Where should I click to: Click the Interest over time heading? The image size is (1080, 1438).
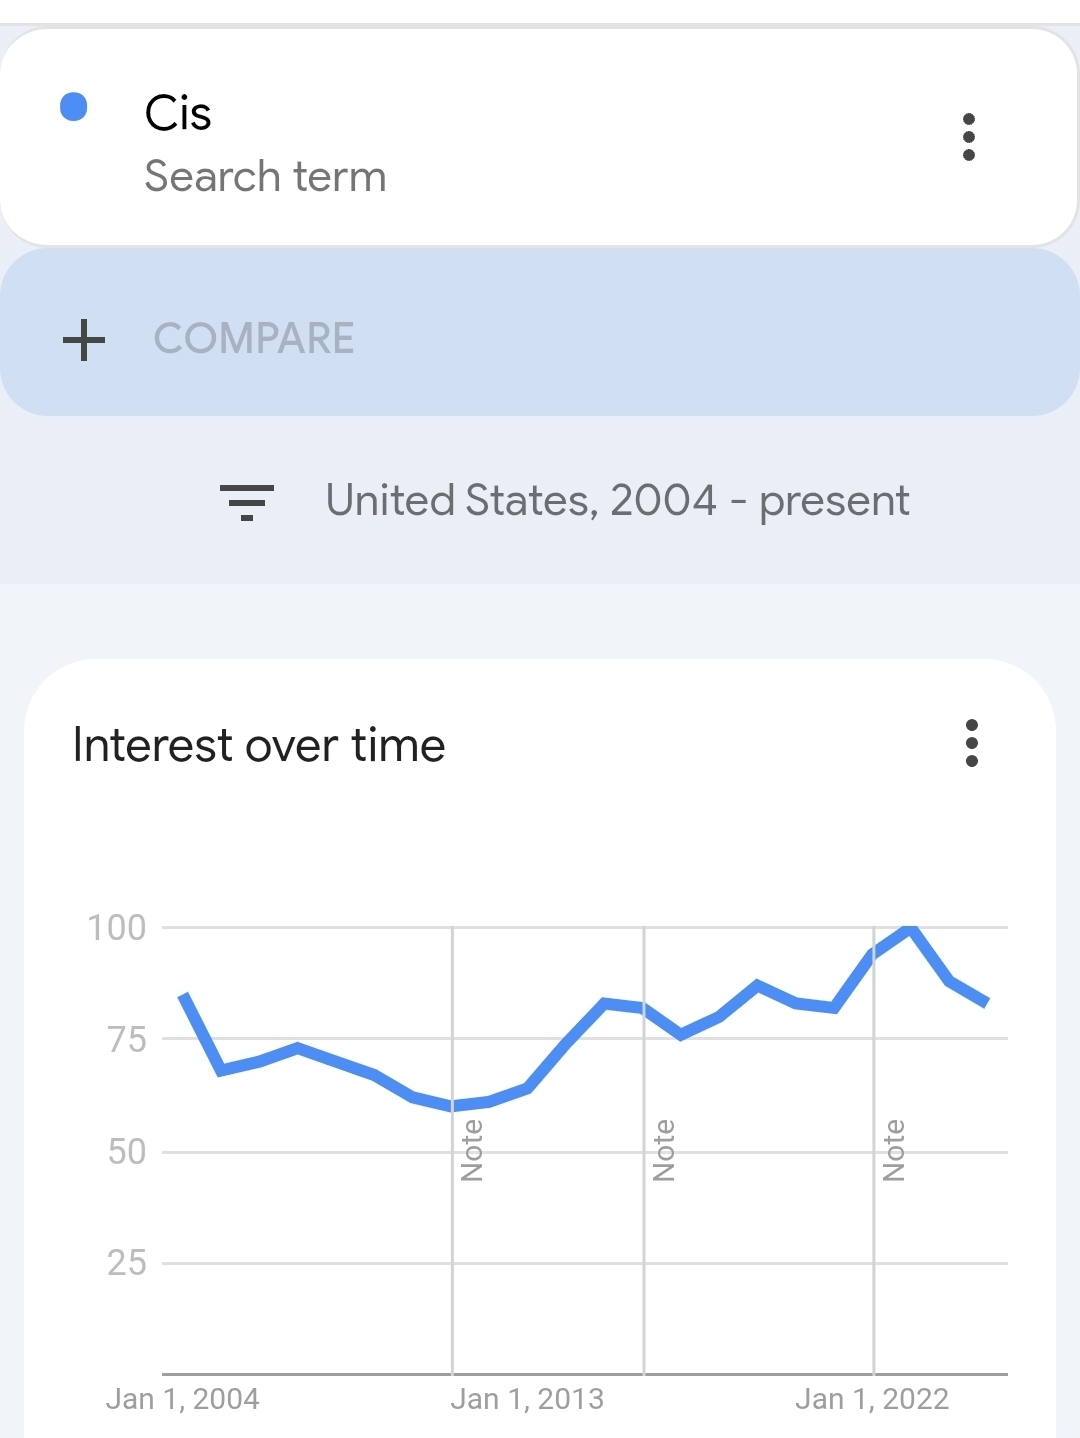pyautogui.click(x=259, y=746)
